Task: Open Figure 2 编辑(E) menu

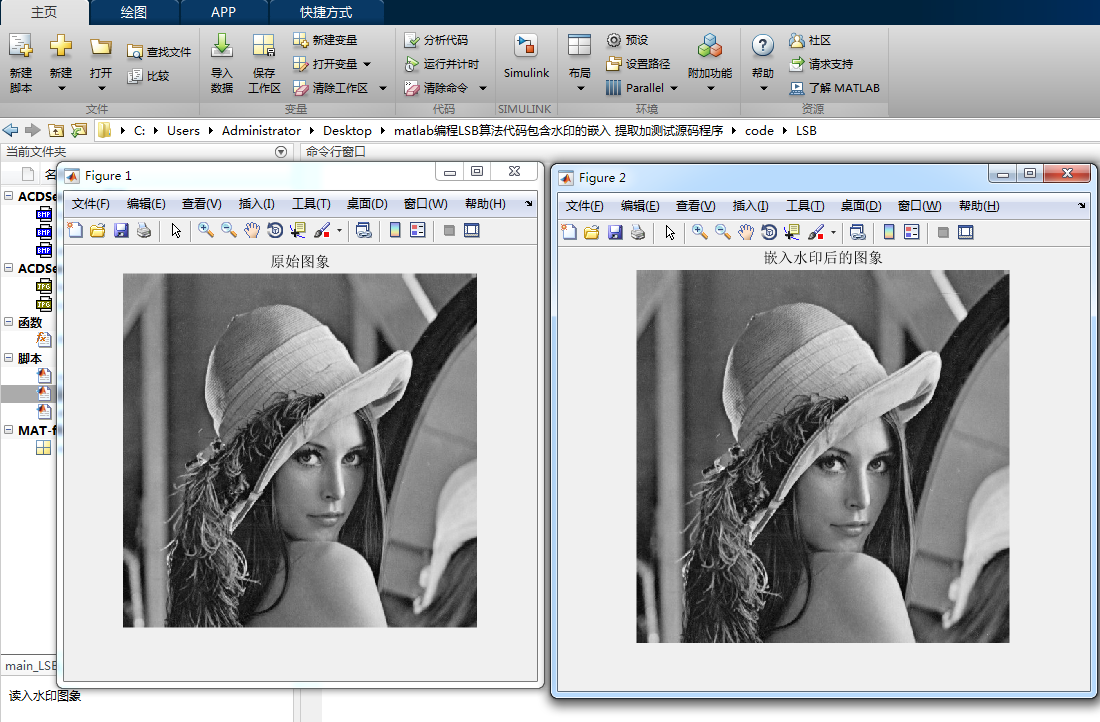Action: coord(640,206)
